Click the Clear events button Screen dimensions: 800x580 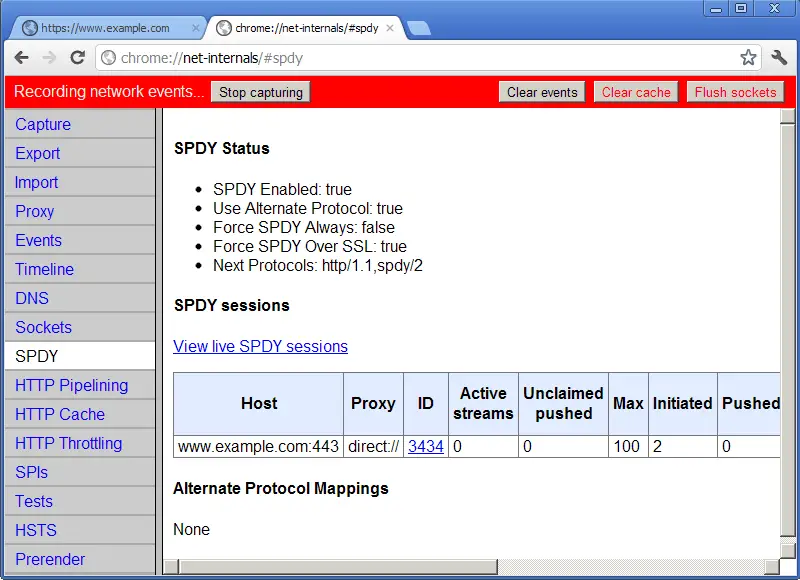coord(542,92)
